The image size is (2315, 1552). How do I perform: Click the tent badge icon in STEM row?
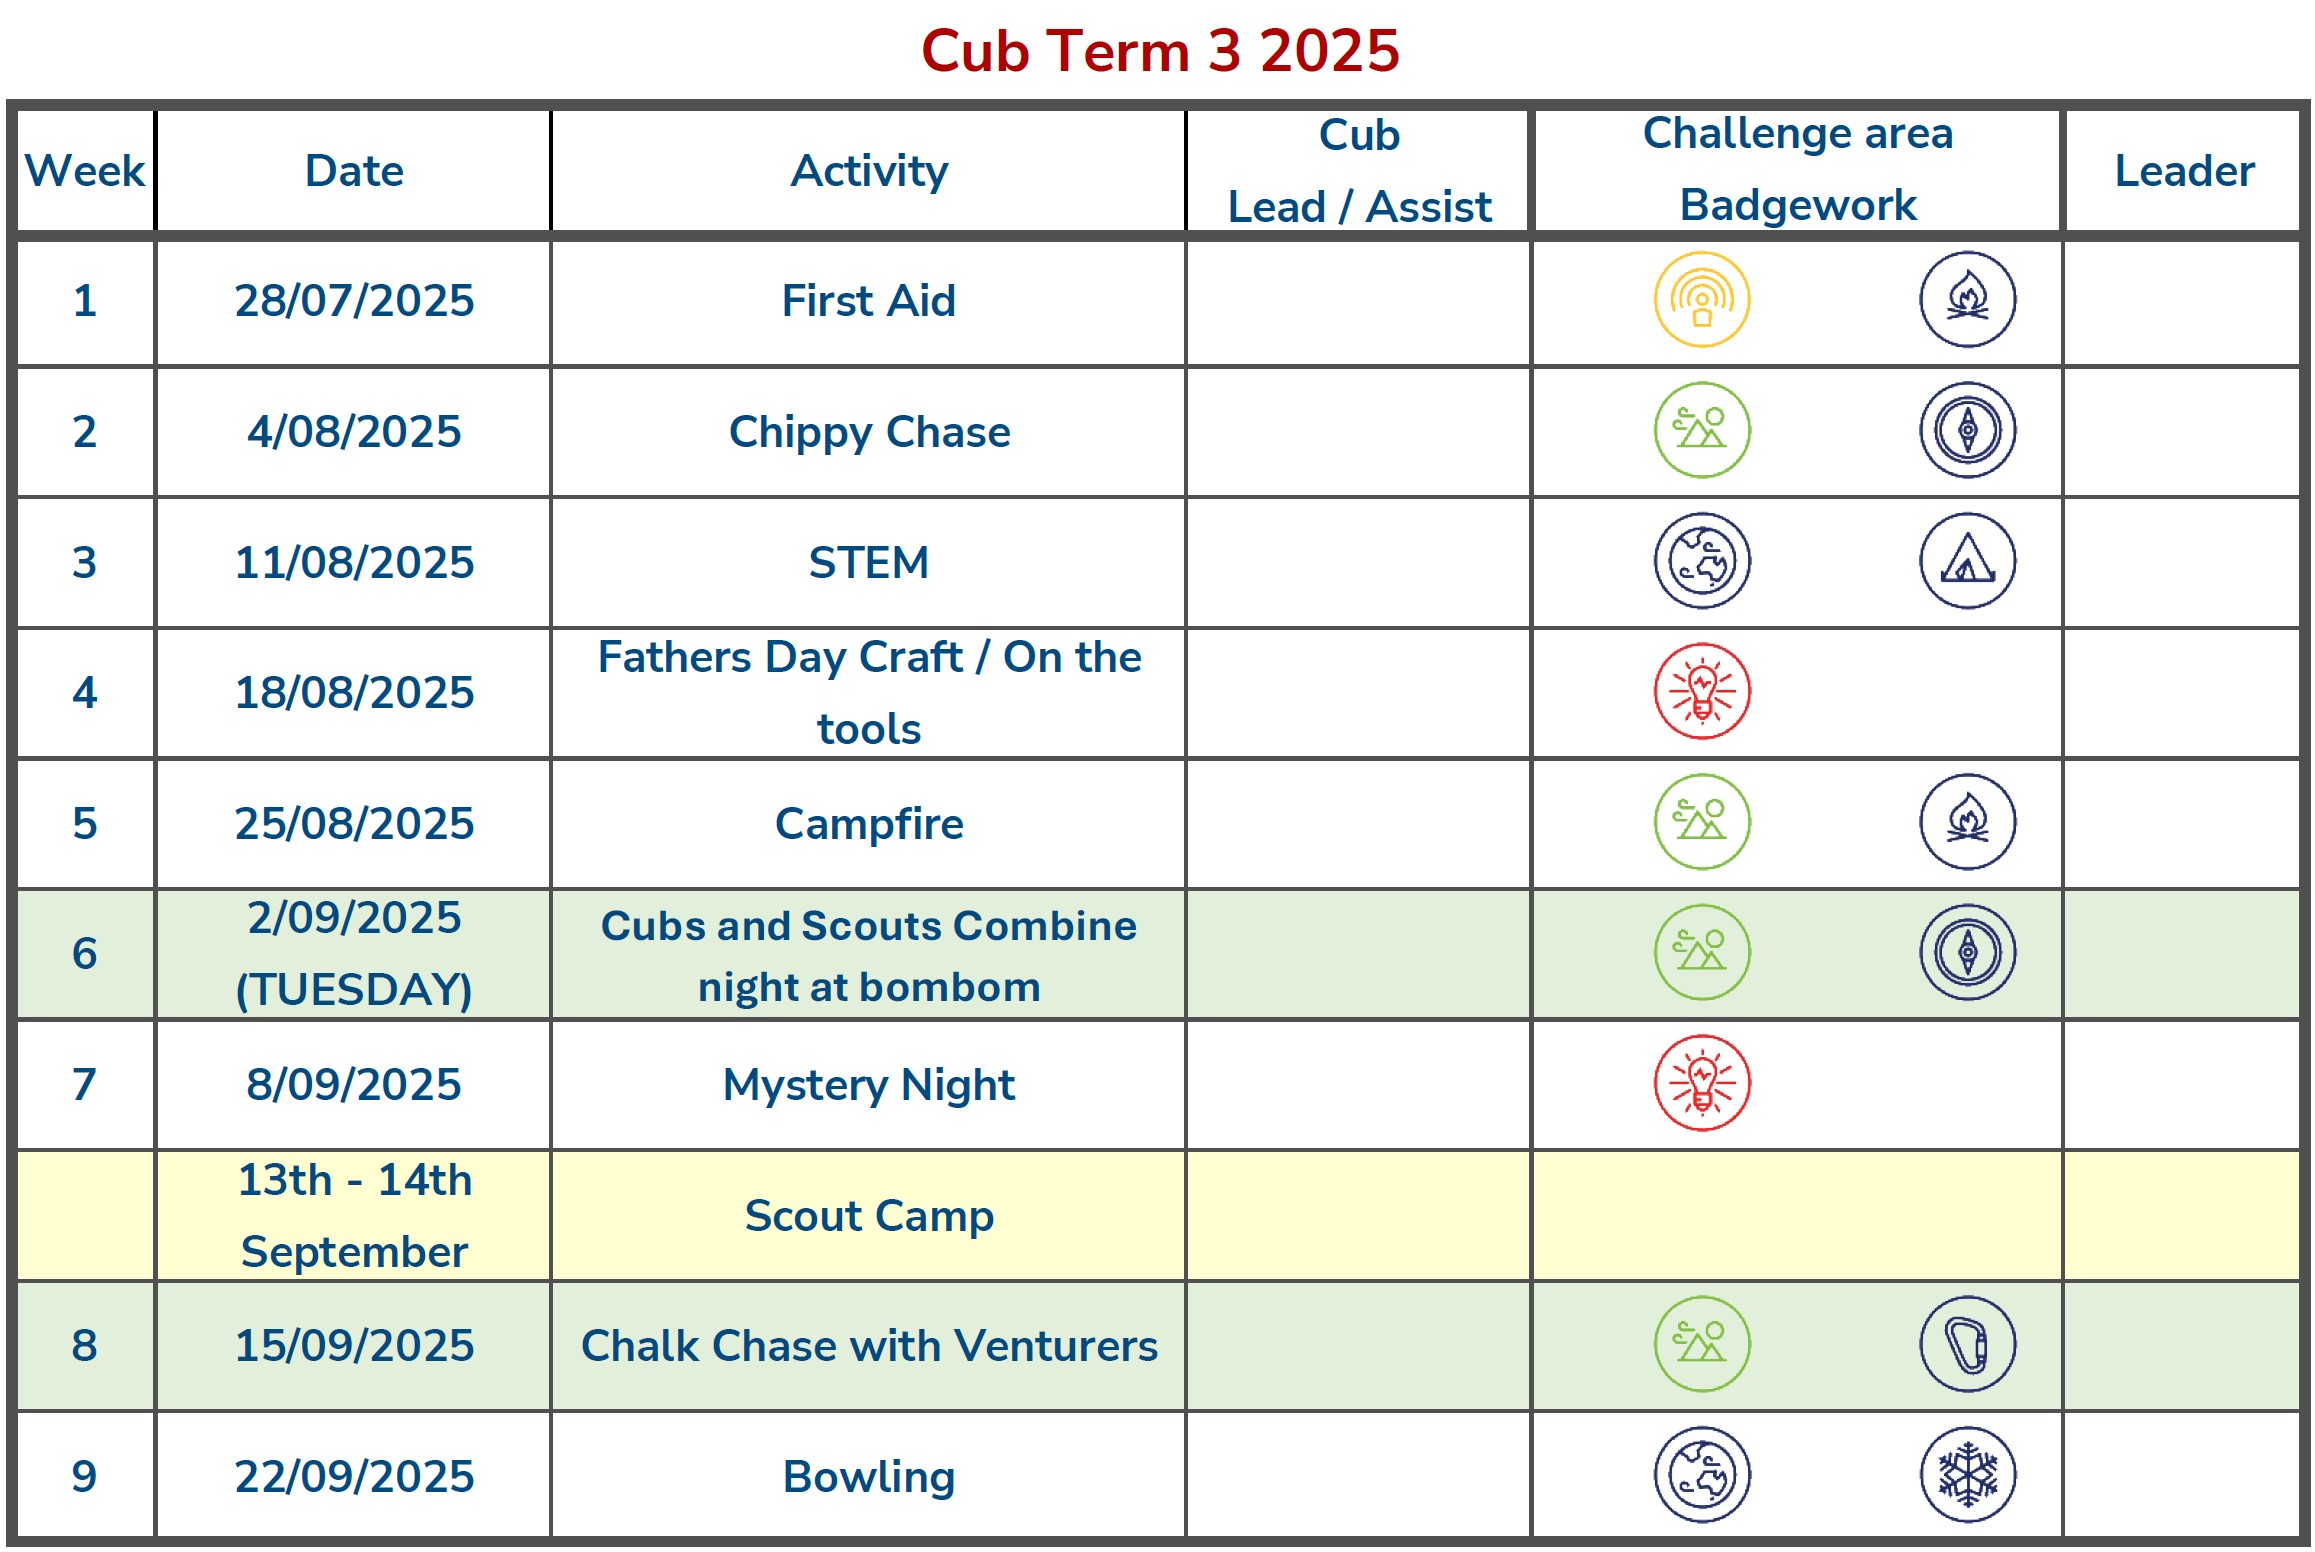pyautogui.click(x=1966, y=561)
